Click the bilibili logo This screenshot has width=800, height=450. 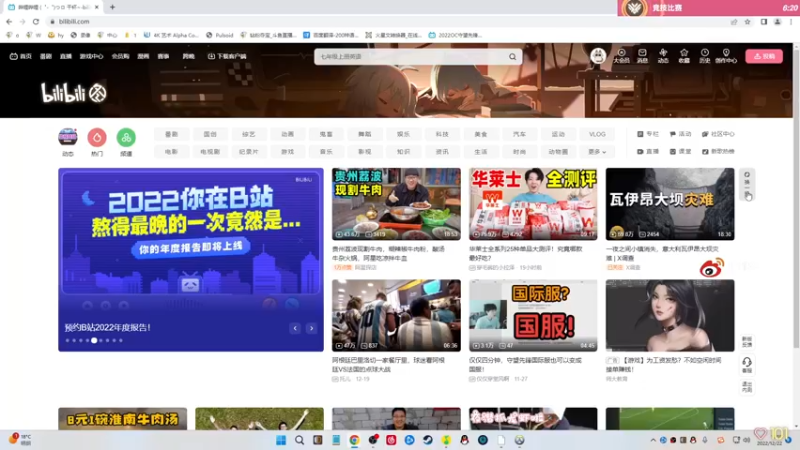click(73, 93)
